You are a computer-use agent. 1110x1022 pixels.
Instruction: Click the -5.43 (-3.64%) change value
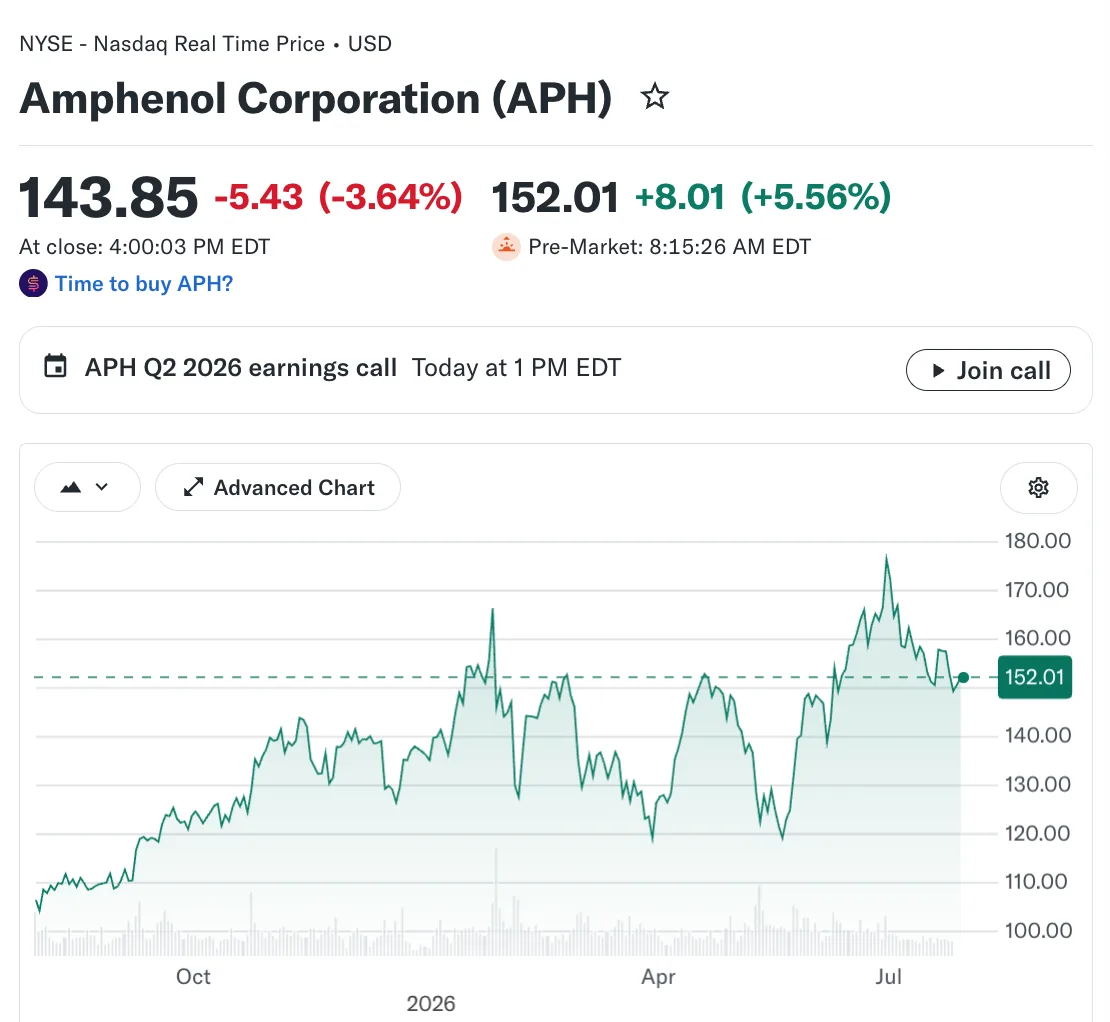pyautogui.click(x=338, y=197)
